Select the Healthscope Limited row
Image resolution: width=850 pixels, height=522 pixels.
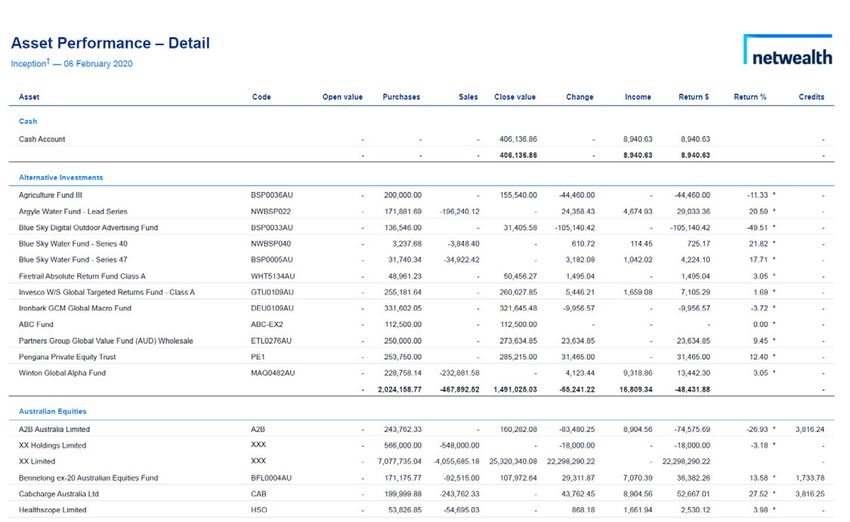coord(421,510)
